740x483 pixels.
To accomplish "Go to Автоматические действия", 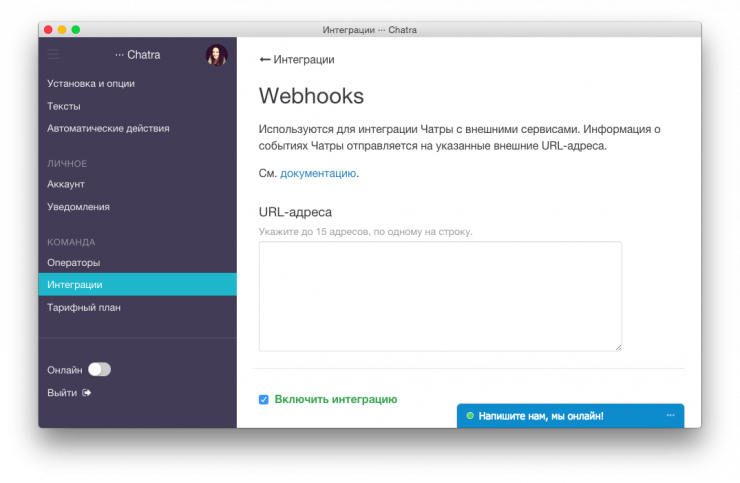I will [108, 128].
